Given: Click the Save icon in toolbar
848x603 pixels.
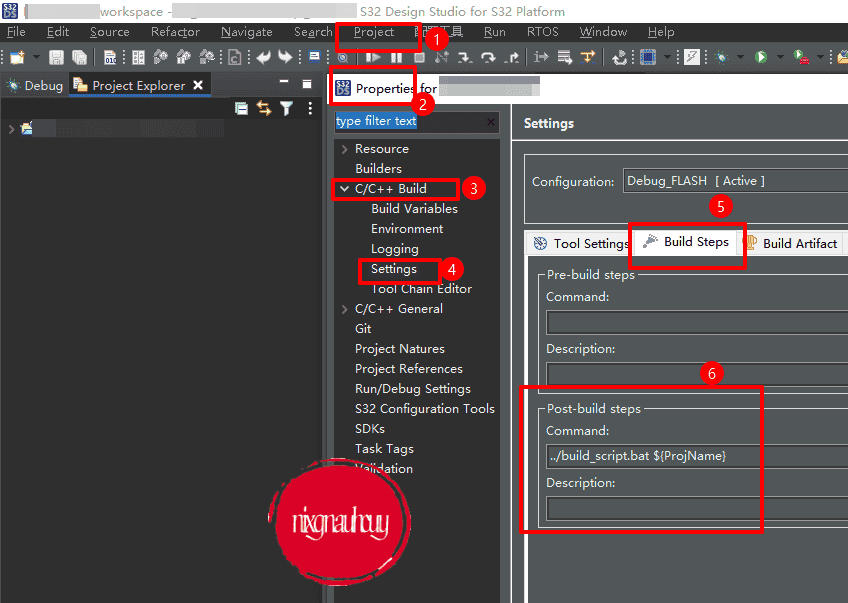Looking at the screenshot, I should [x=56, y=58].
